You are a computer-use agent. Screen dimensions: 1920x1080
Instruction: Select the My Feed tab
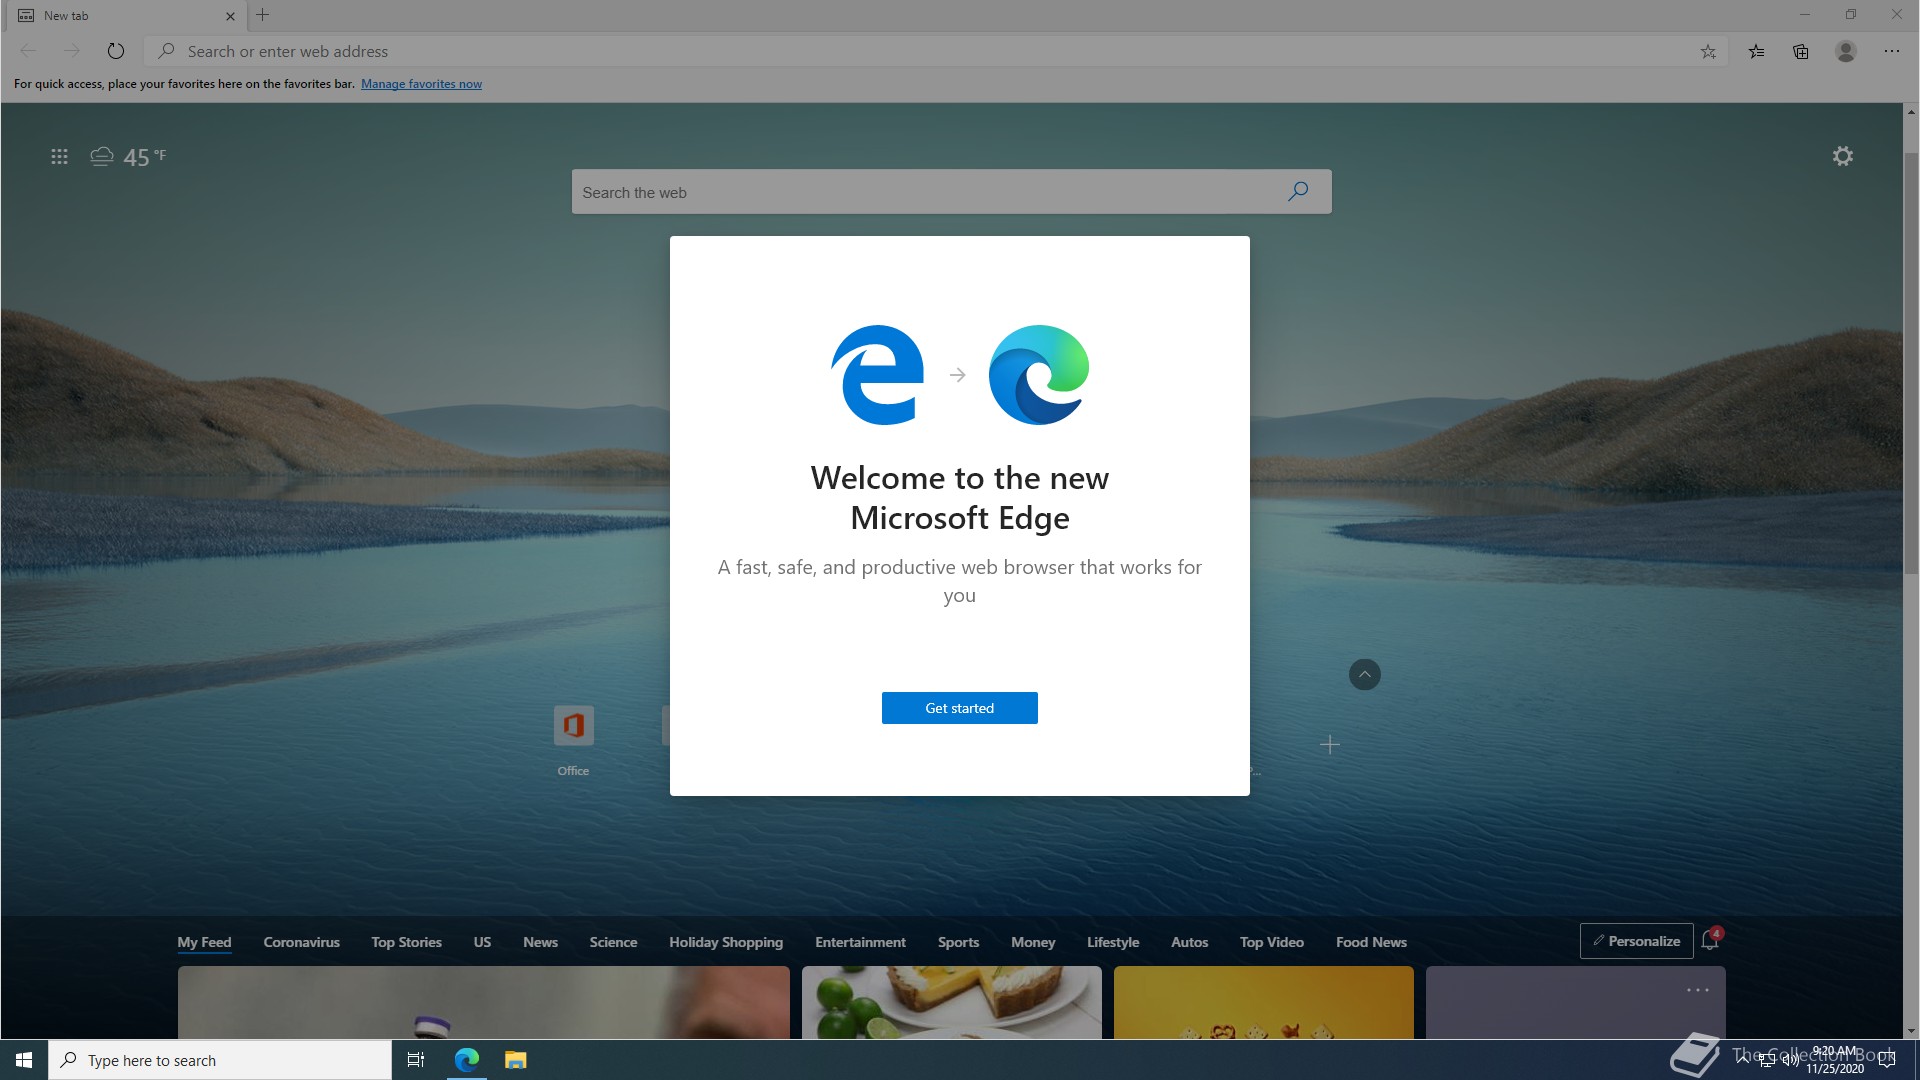pyautogui.click(x=204, y=942)
